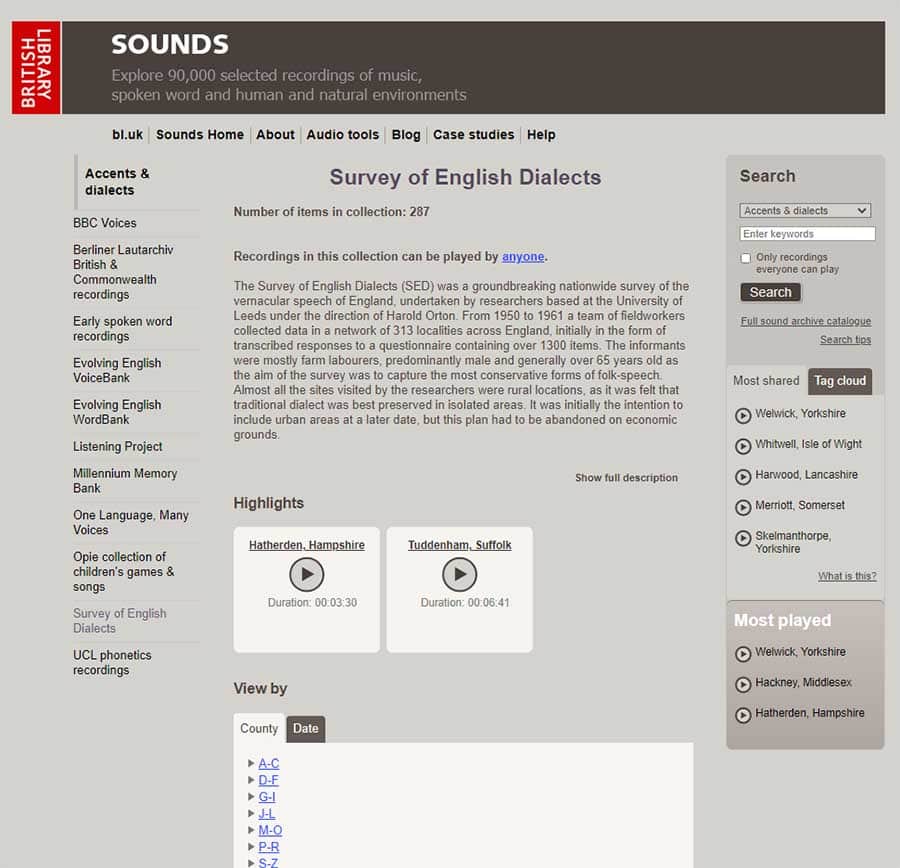Open Case studies in navigation
This screenshot has width=900, height=868.
tap(474, 135)
